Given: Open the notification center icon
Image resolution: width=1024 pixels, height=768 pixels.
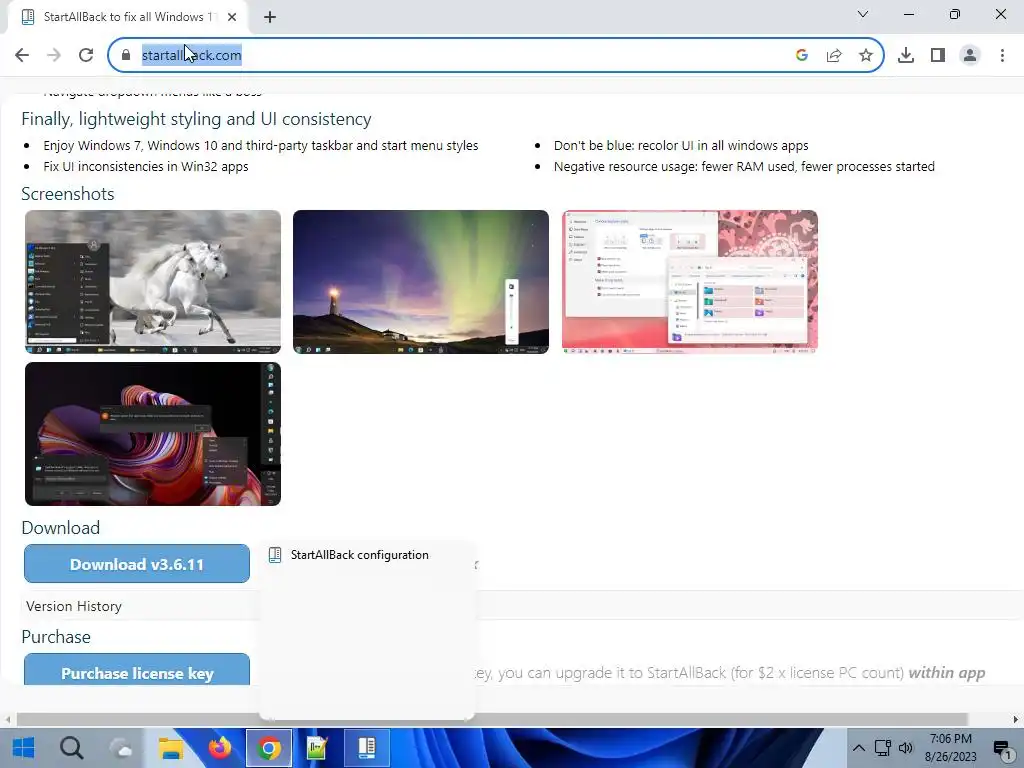Looking at the screenshot, I should point(1003,748).
